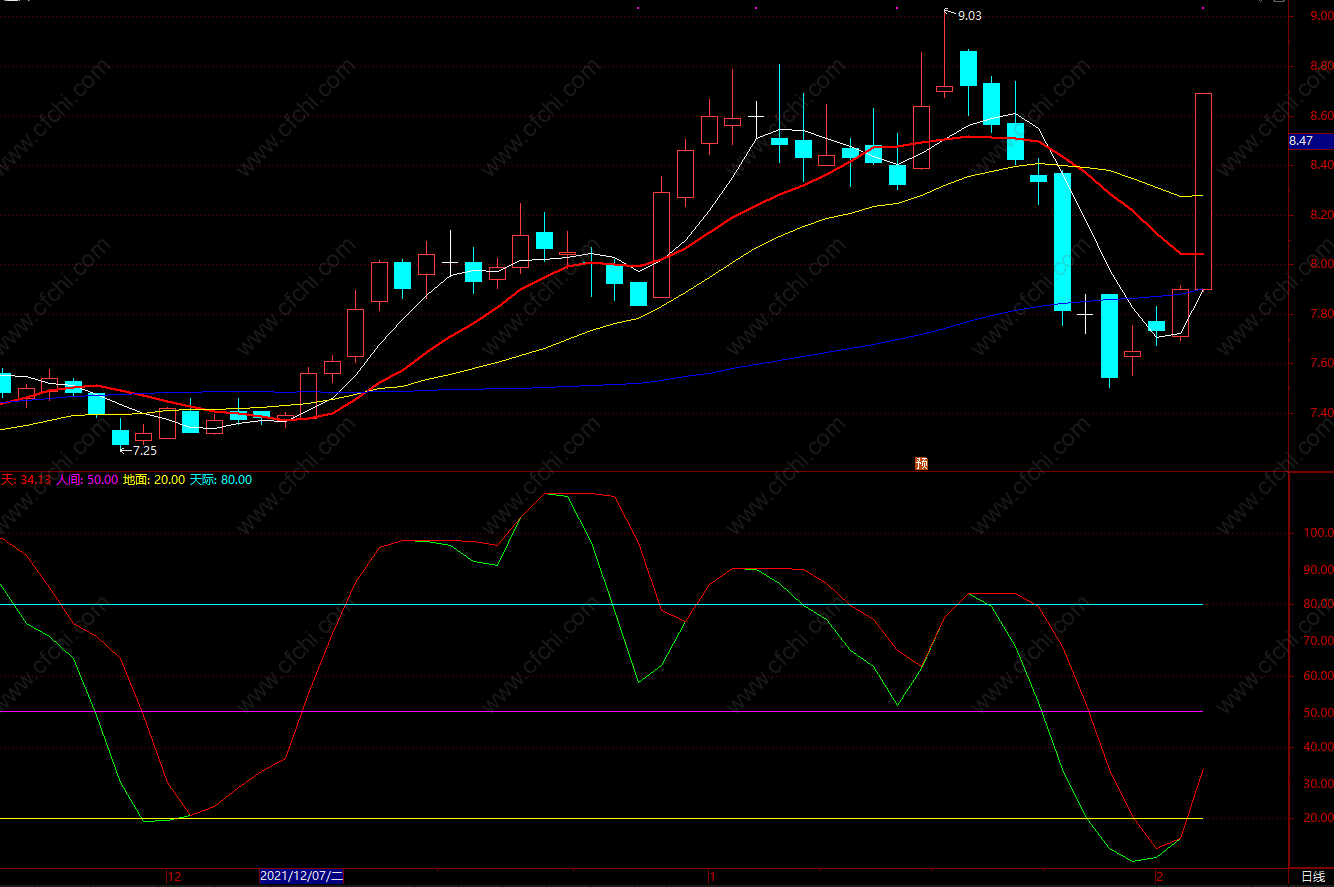Click the 8.60 price axis label
1334x887 pixels.
tap(1320, 116)
